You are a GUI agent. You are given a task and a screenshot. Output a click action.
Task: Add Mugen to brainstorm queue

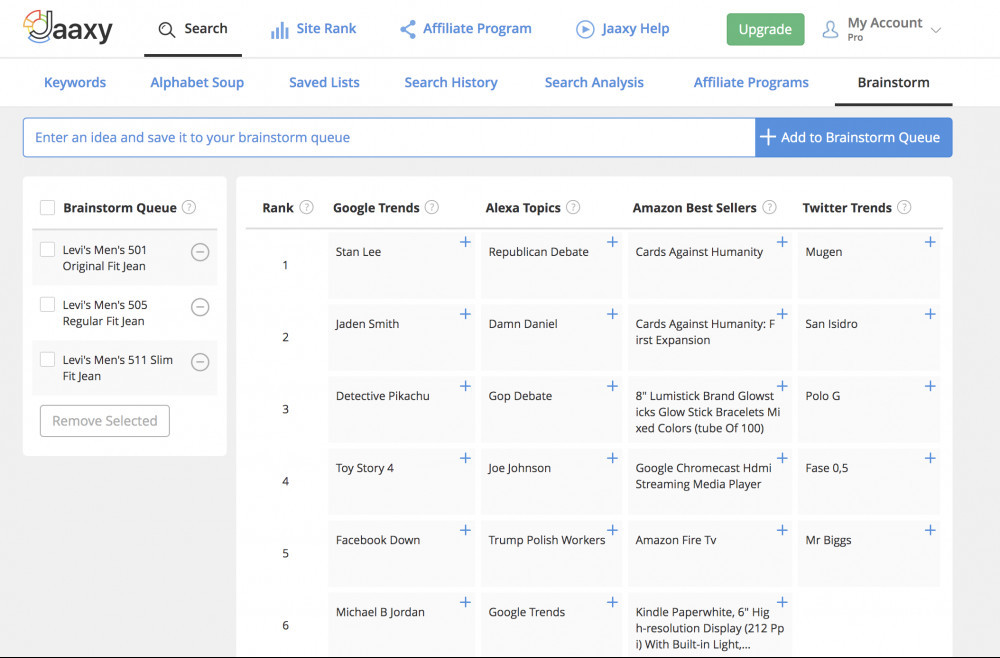coord(930,242)
